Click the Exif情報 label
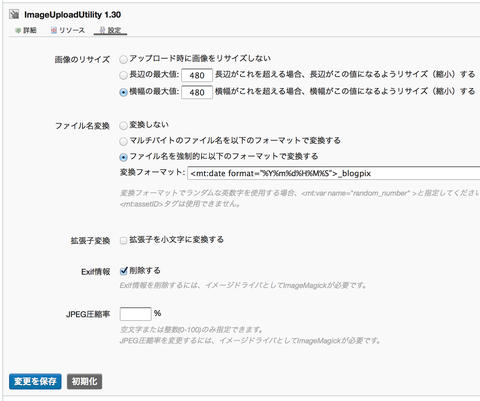 (95, 272)
